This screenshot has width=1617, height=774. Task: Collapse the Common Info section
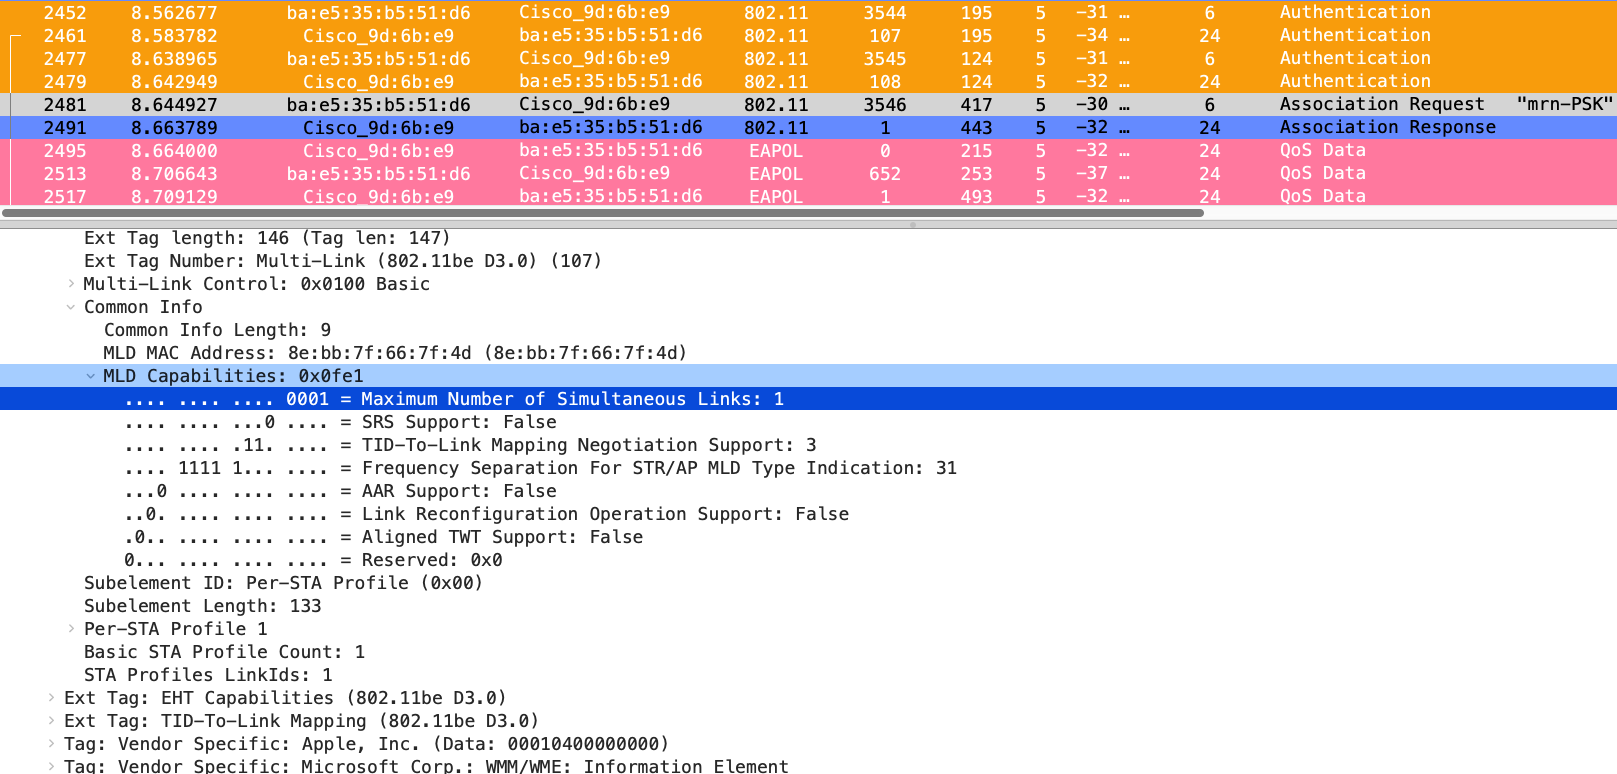point(71,307)
